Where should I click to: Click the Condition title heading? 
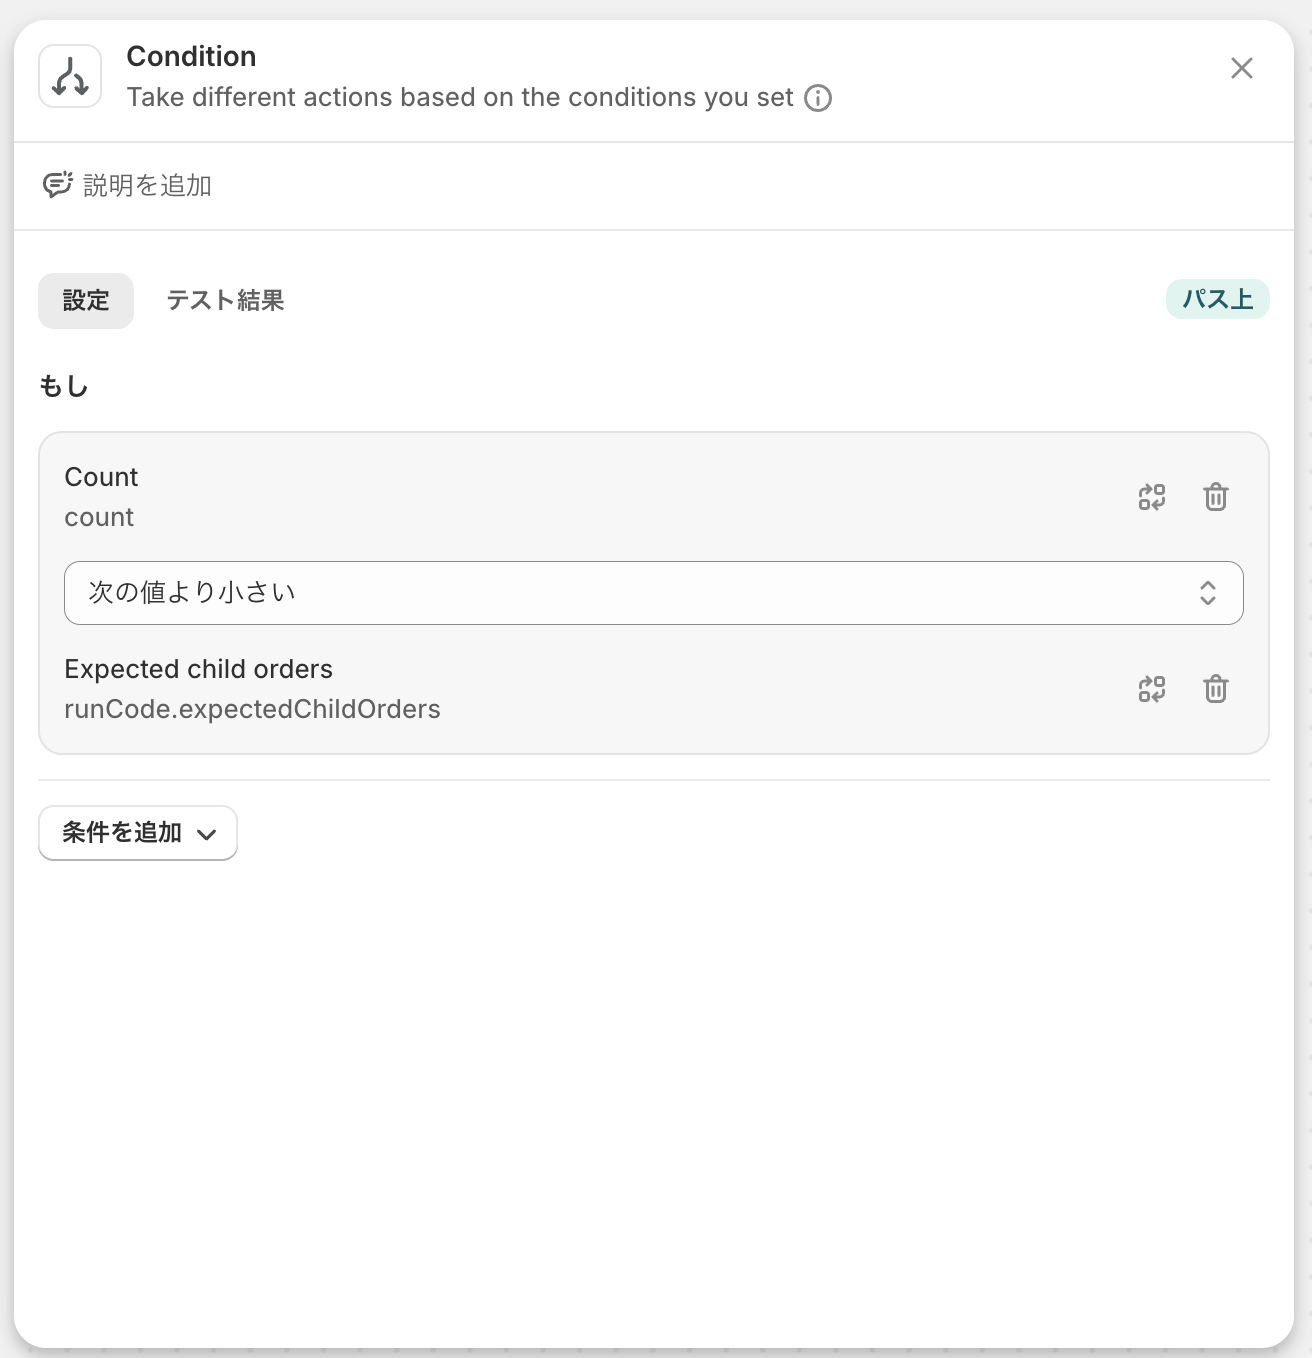click(191, 56)
